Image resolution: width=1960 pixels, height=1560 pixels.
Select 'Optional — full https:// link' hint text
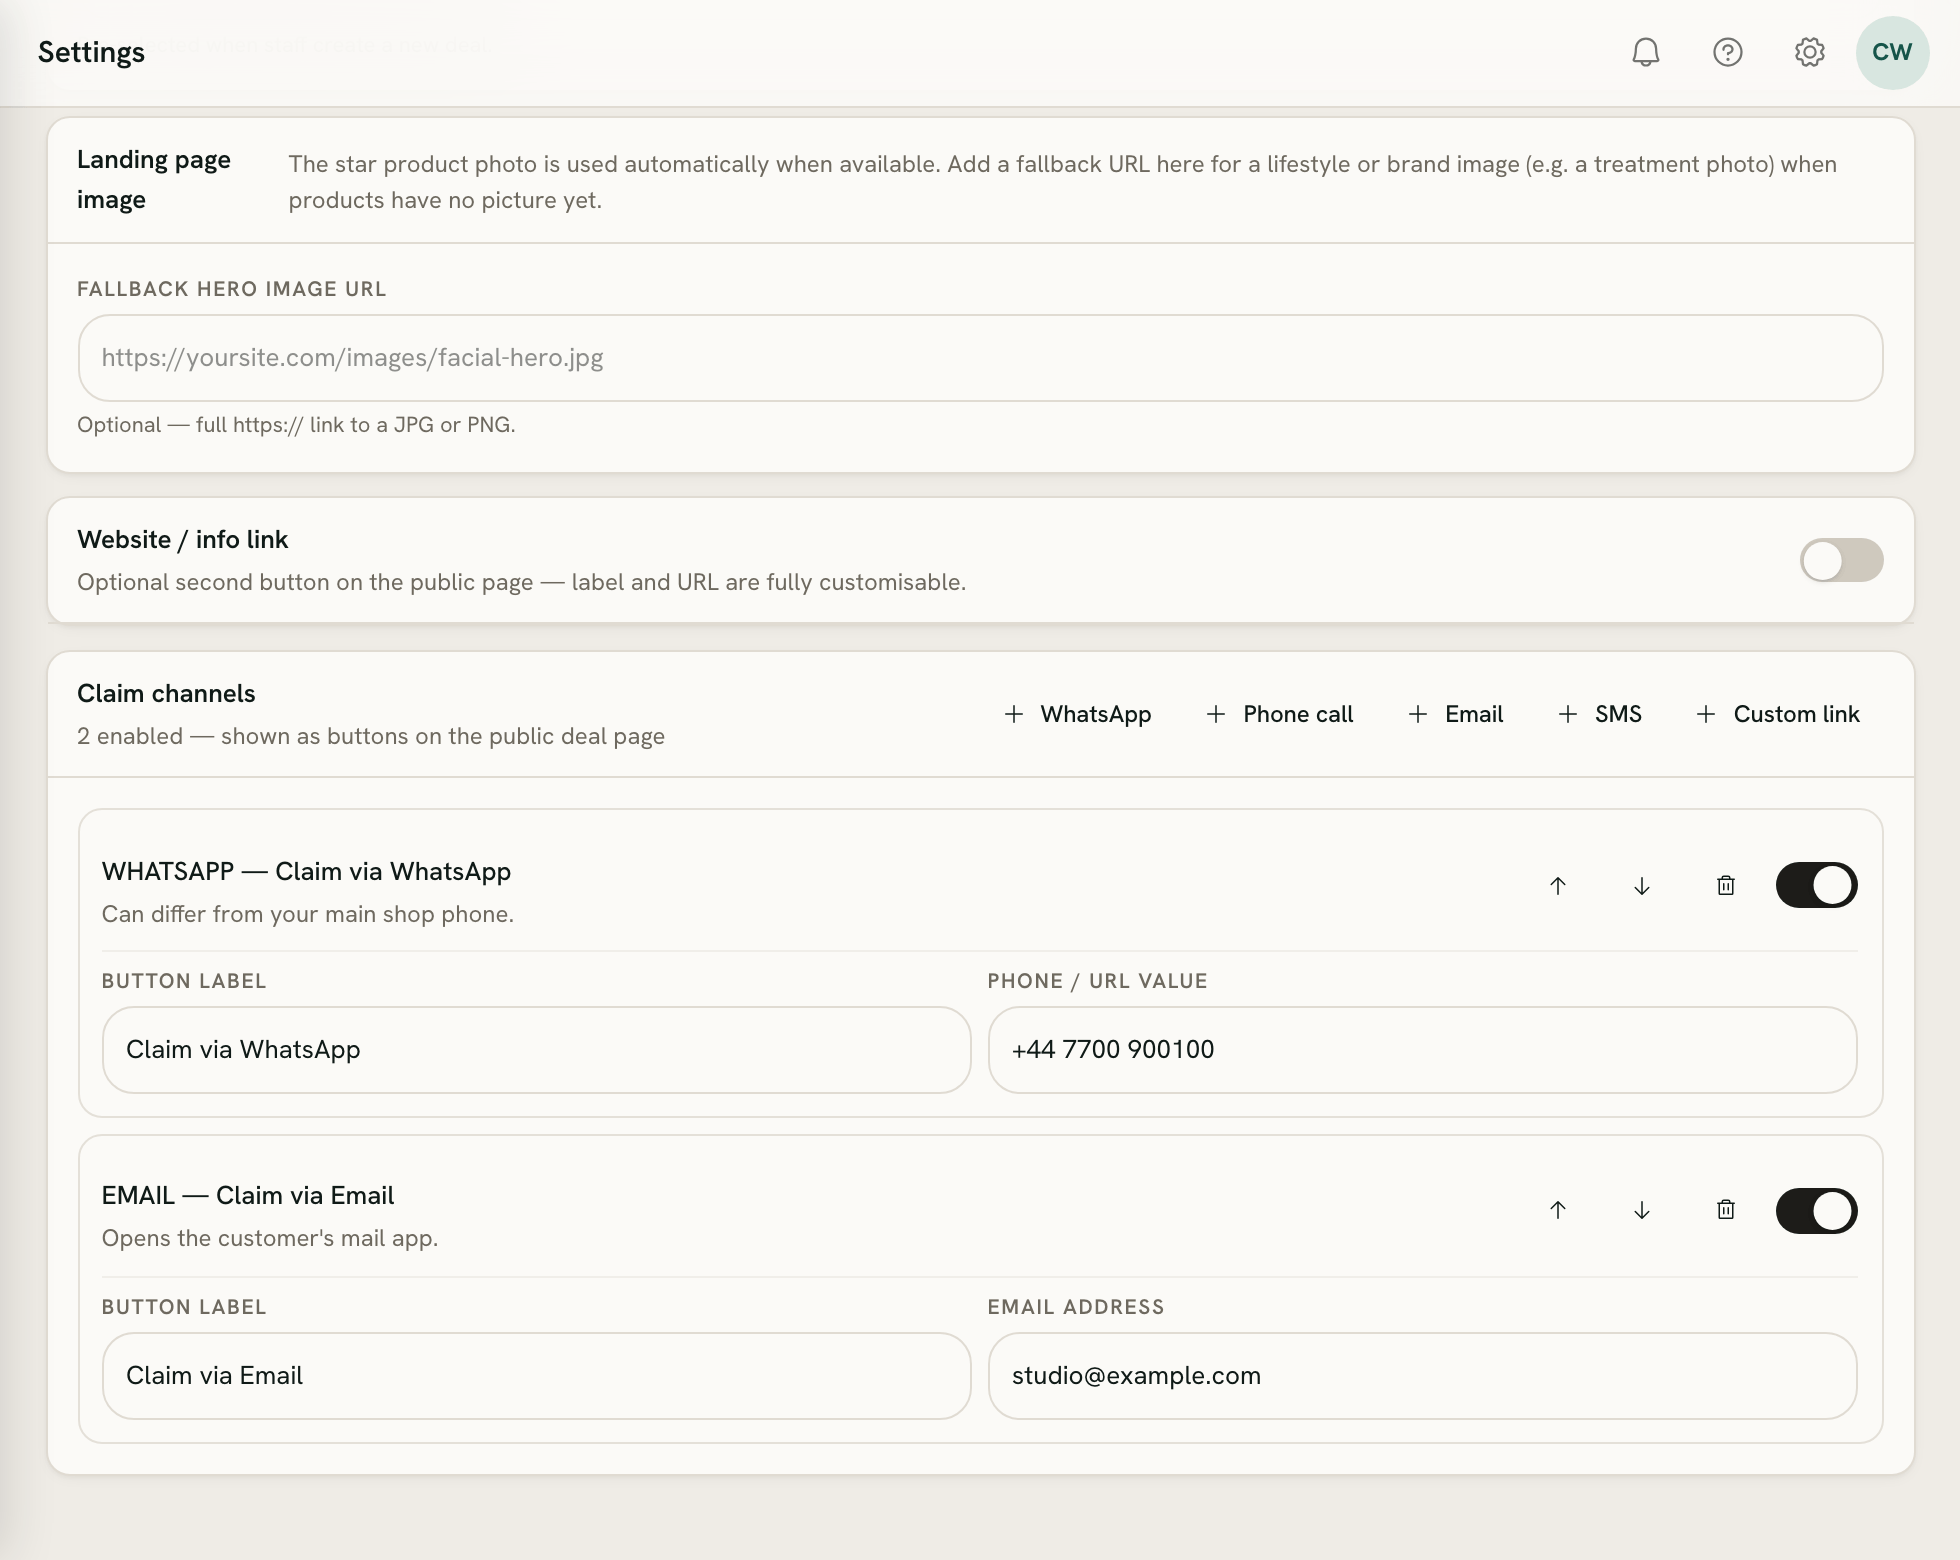point(296,425)
